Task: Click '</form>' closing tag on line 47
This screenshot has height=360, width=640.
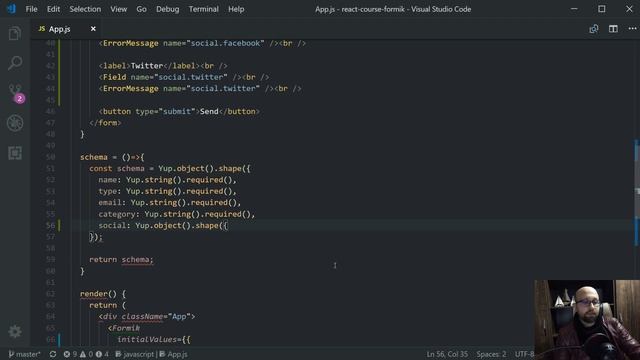Action: tap(105, 123)
